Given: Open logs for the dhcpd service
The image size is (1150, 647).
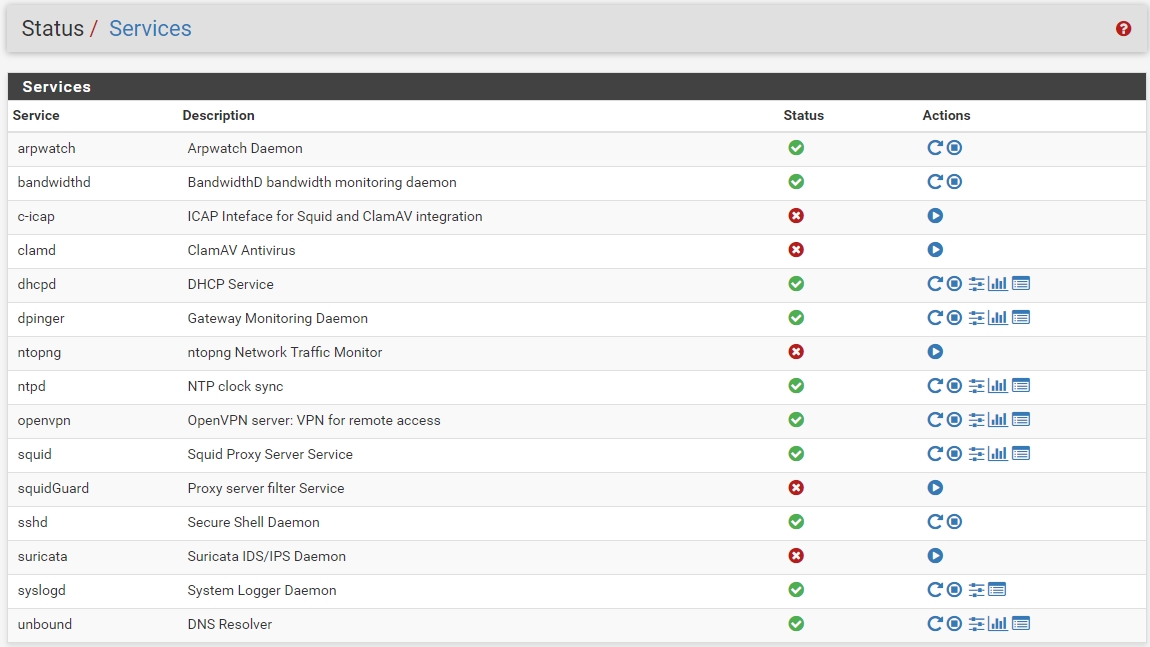Looking at the screenshot, I should (1021, 284).
